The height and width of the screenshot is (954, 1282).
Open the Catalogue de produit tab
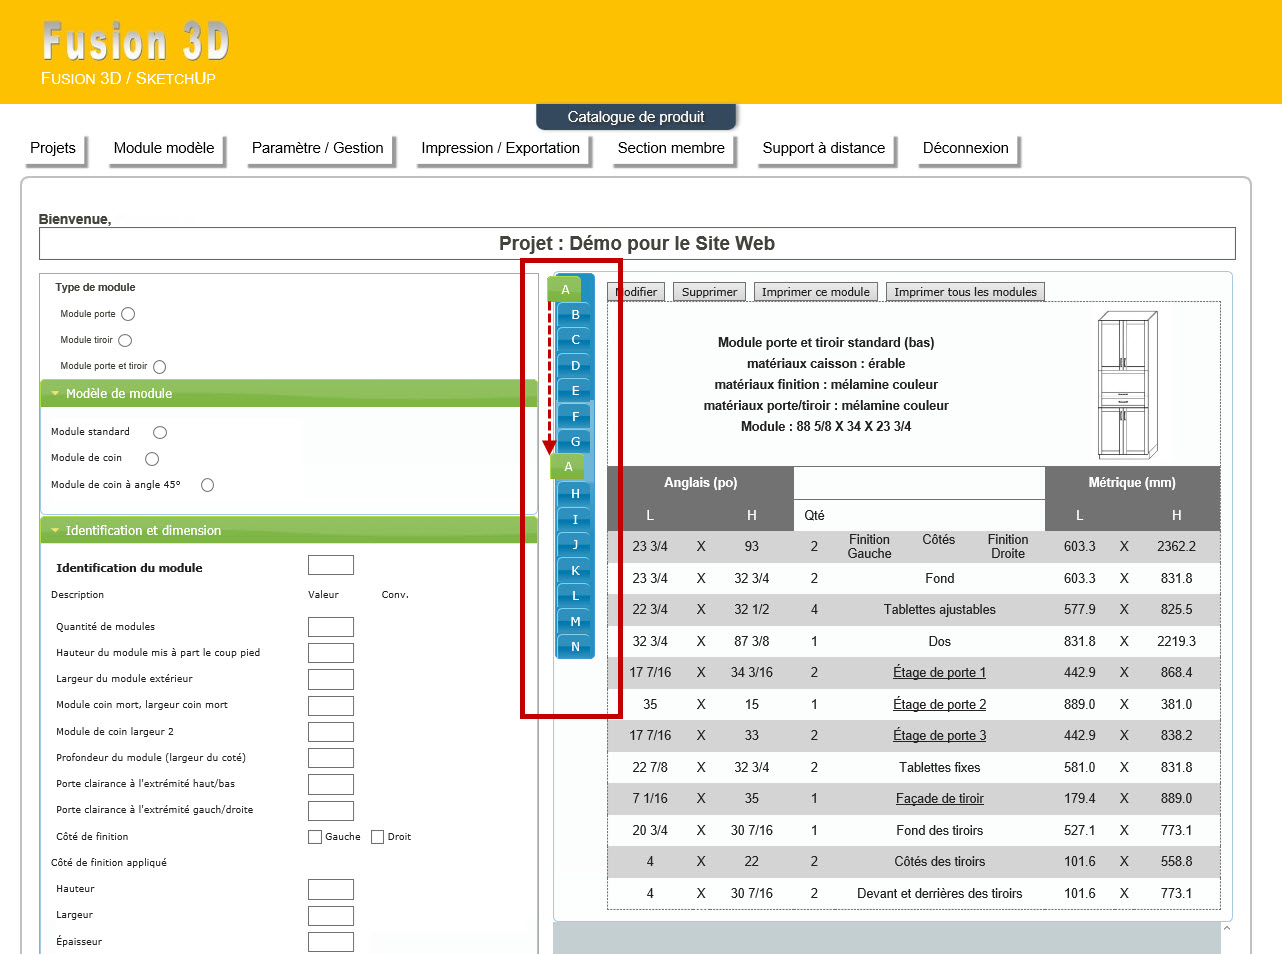[636, 117]
